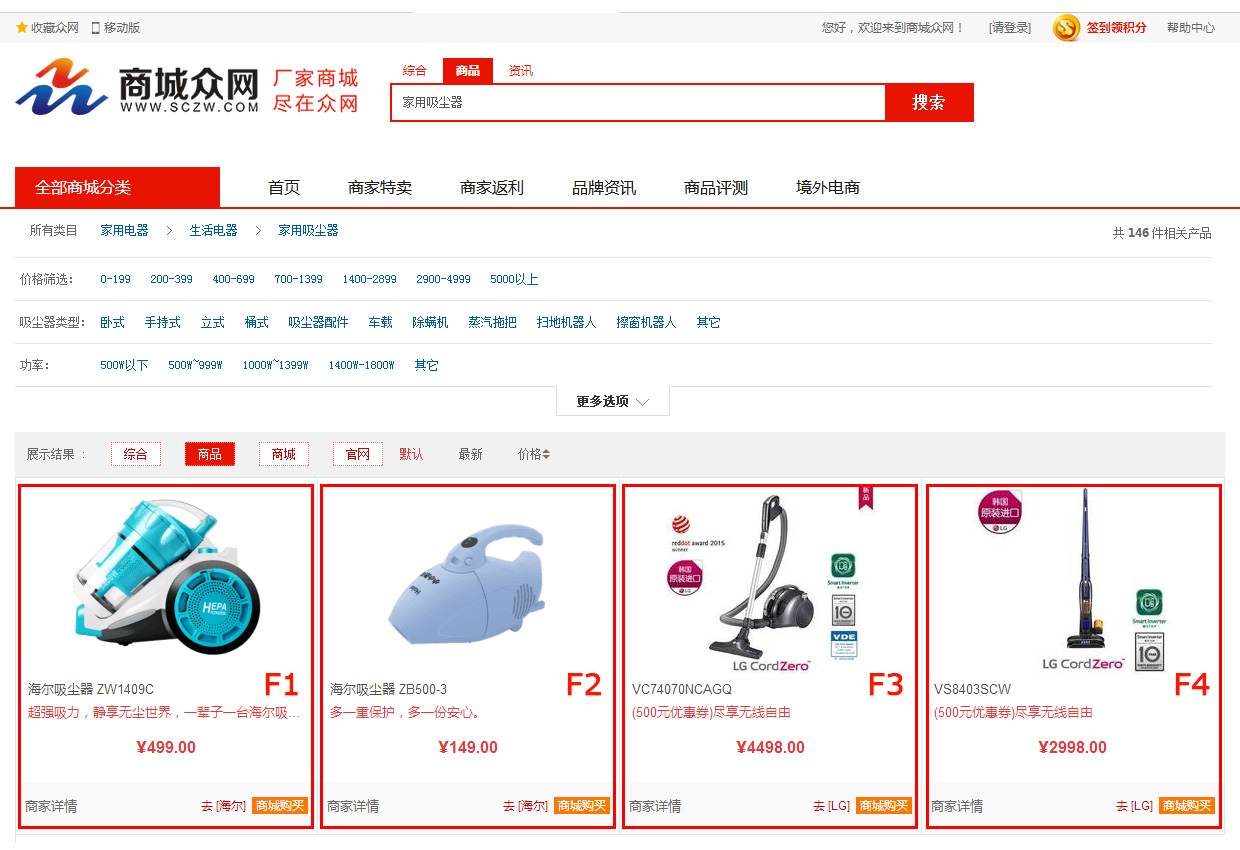Sort results by 价格 using the arrow icon

pyautogui.click(x=546, y=454)
